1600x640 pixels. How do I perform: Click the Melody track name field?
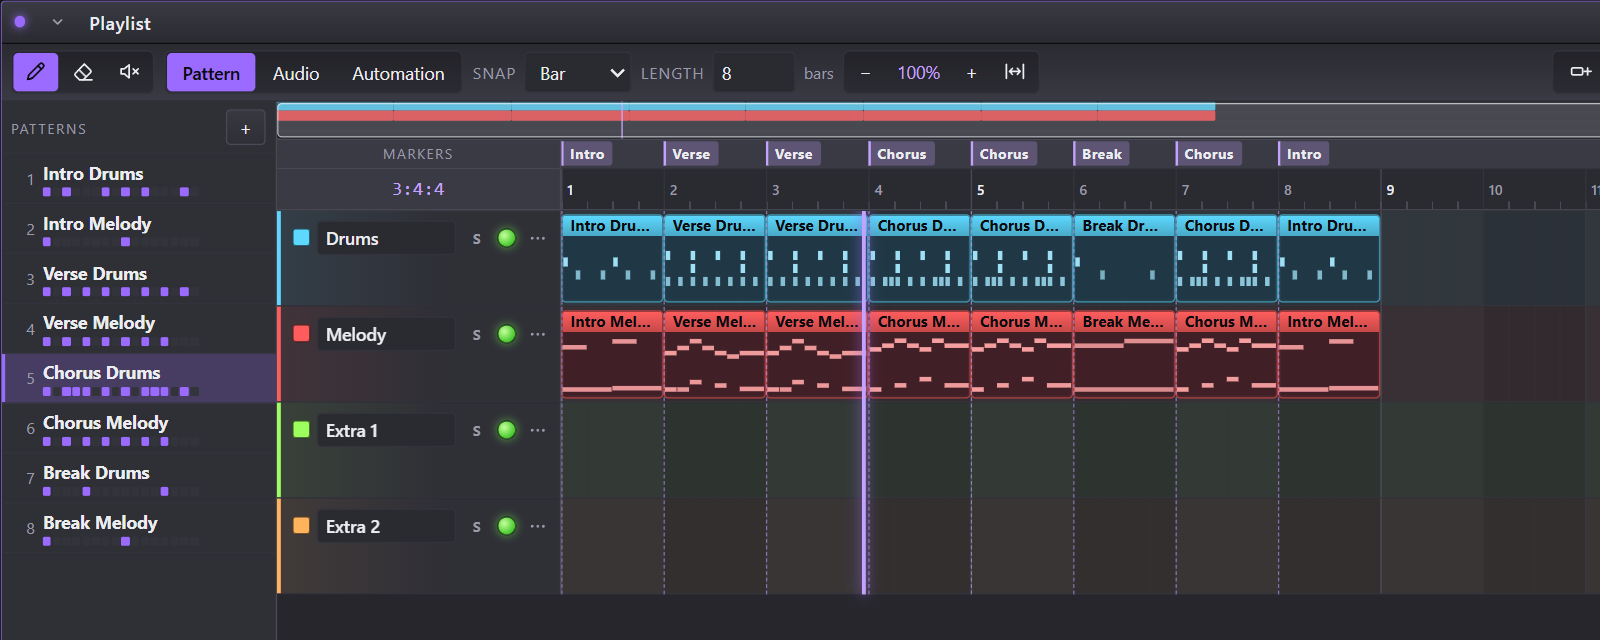pyautogui.click(x=385, y=334)
